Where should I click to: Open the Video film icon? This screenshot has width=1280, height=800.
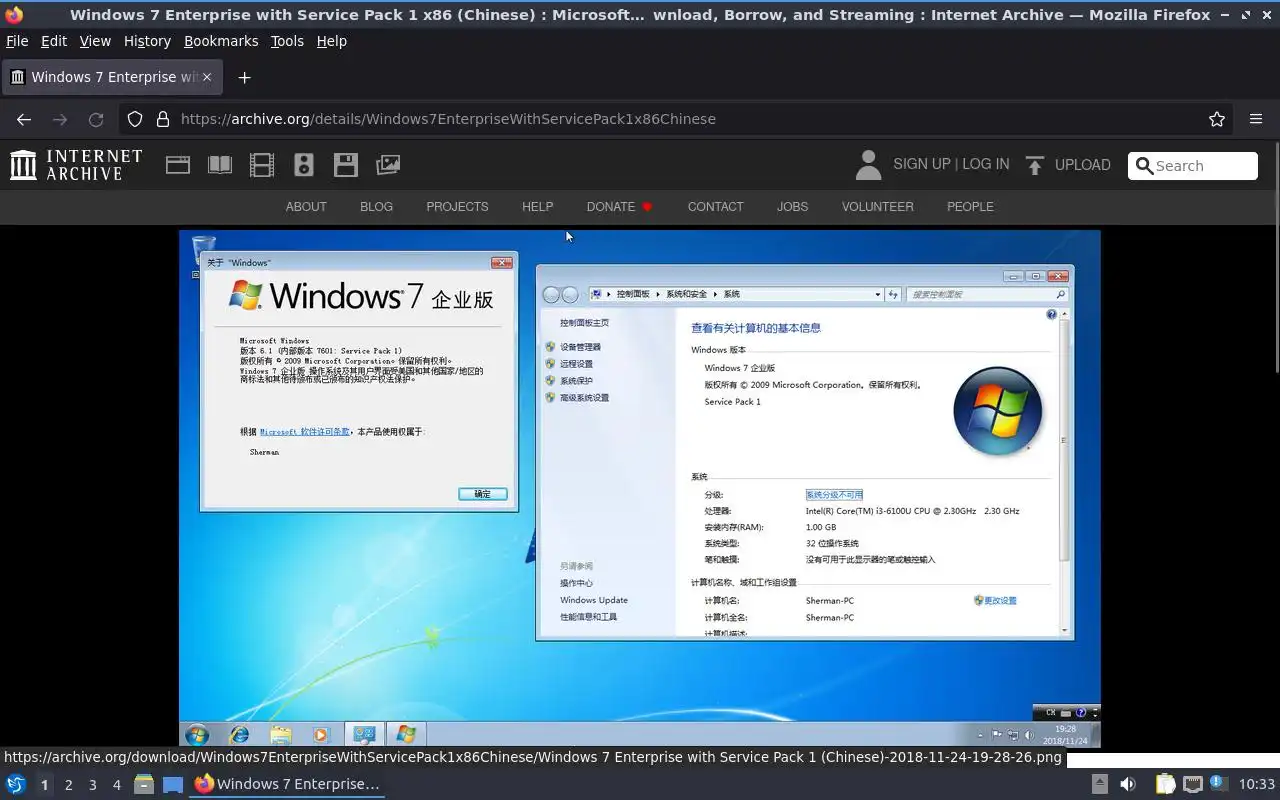[x=262, y=165]
